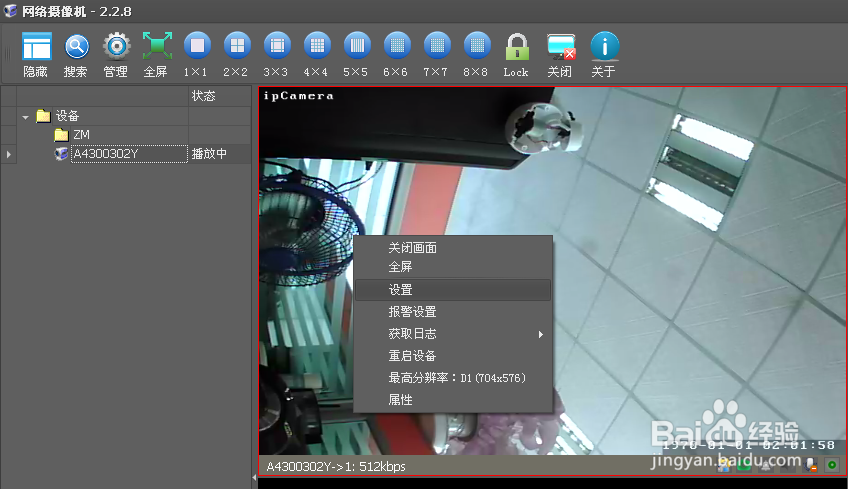Screen dimensions: 848x489
Task: Click the 关闭 close monitor icon
Action: coord(561,47)
